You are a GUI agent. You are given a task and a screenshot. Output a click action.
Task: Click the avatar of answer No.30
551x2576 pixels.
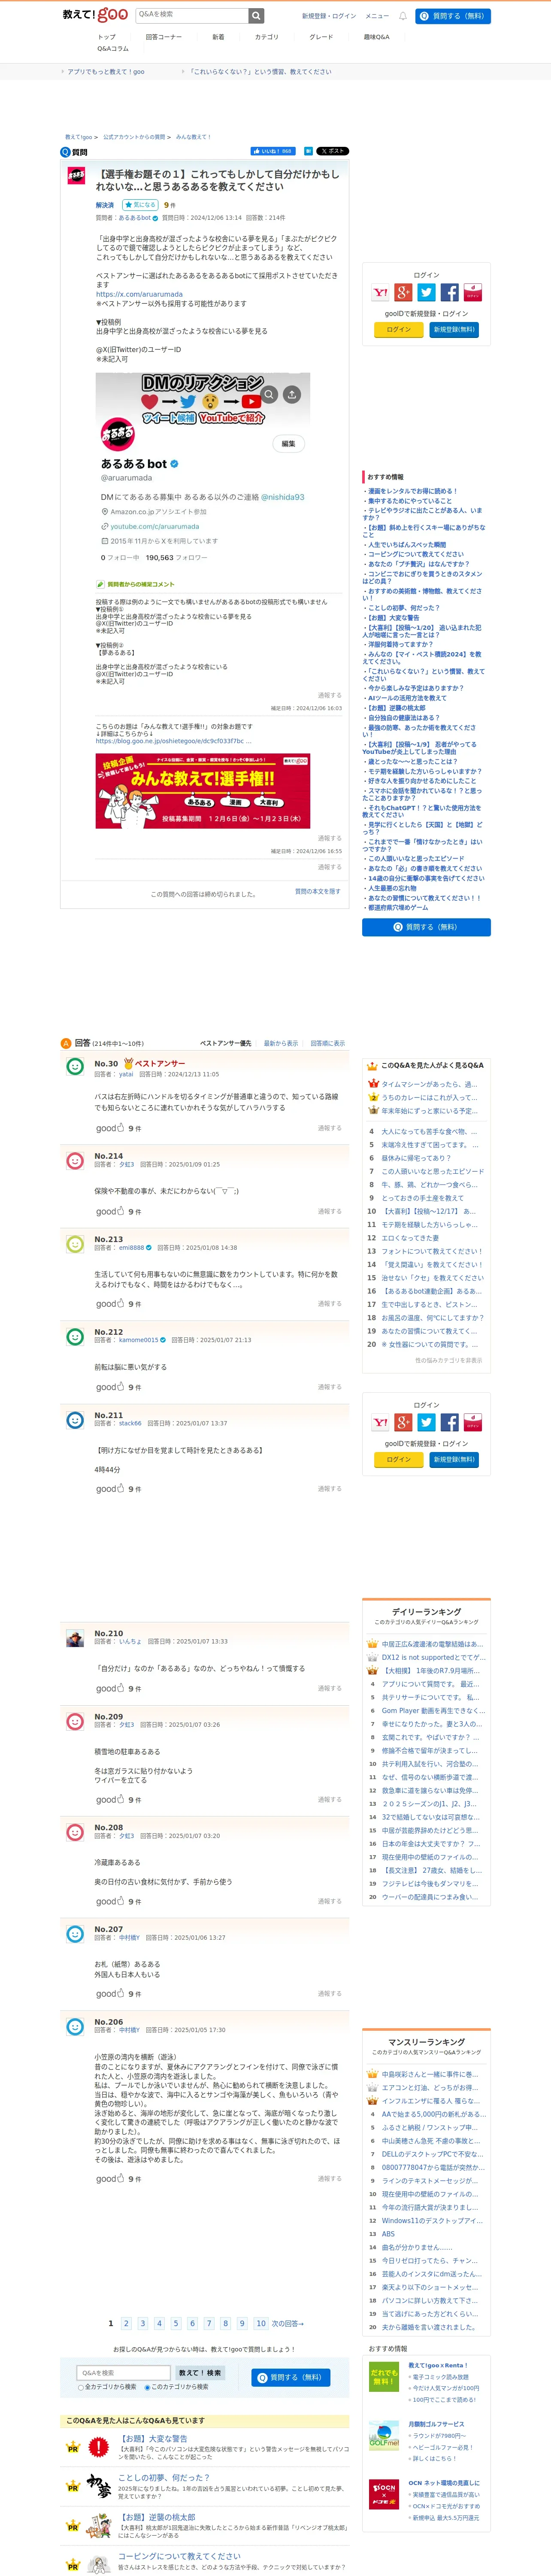(x=75, y=1067)
